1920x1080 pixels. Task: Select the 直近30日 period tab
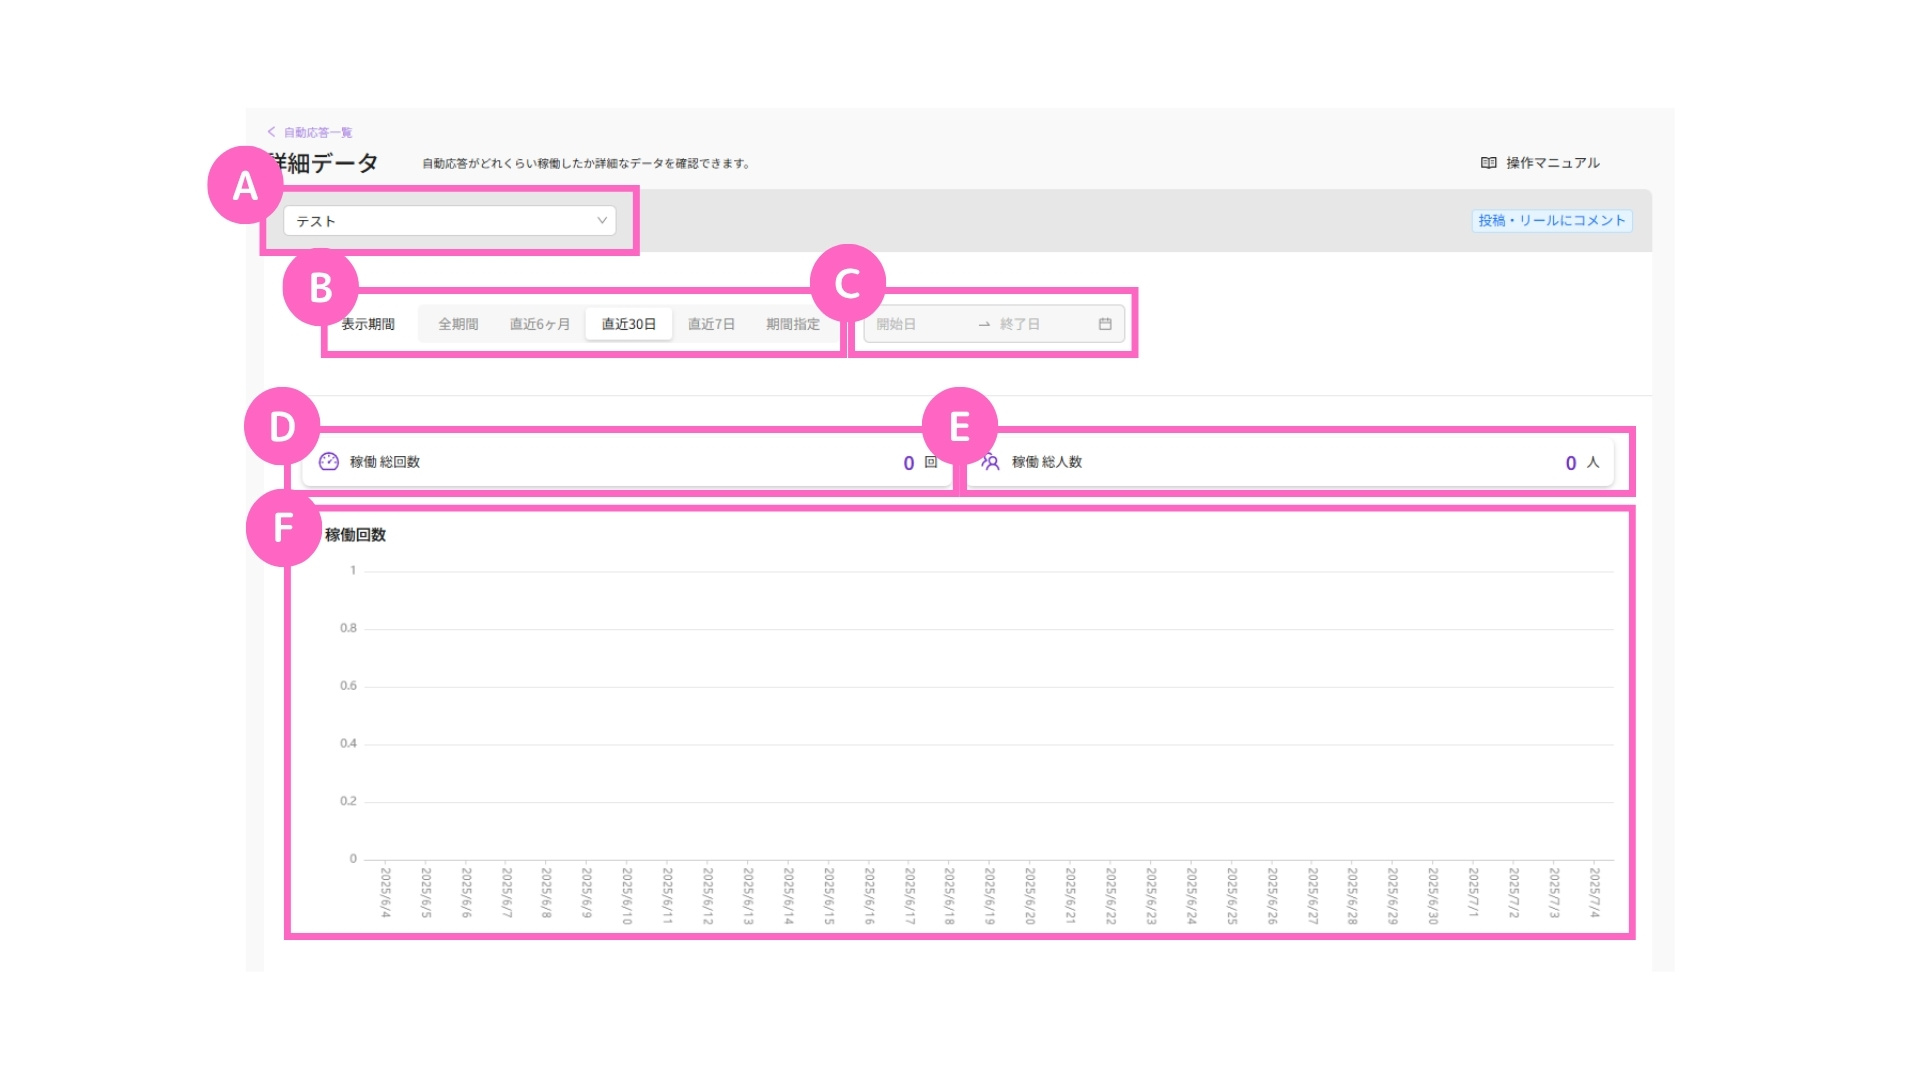pyautogui.click(x=629, y=324)
